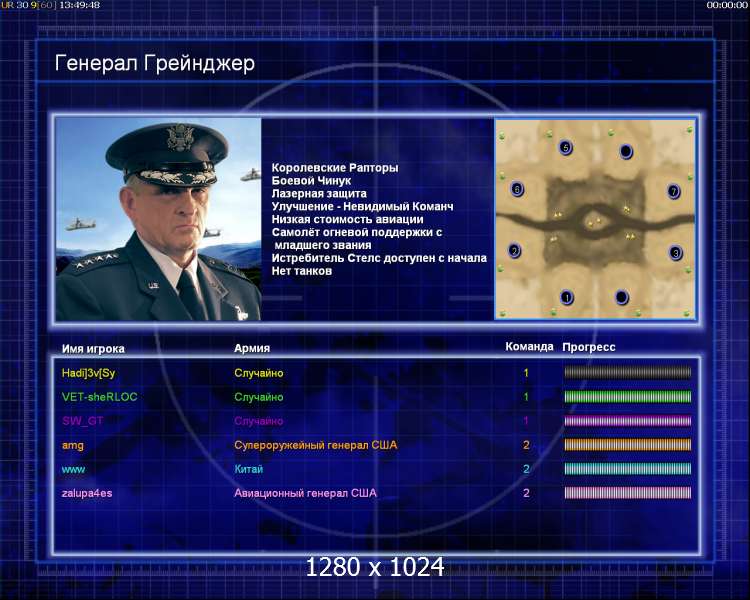Screen dimensions: 750x600
Task: Click the 'Китай' army entry
Action: [248, 469]
